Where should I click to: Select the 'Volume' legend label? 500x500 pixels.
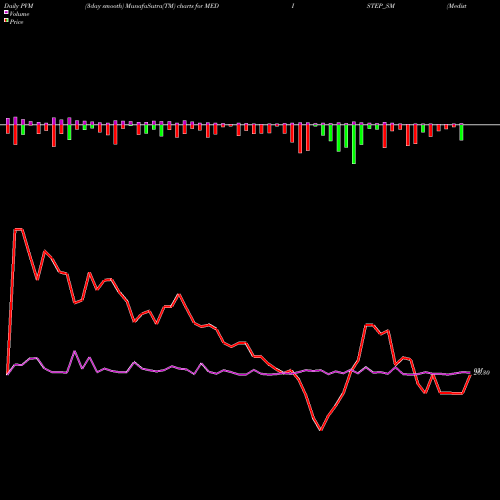(19, 14)
